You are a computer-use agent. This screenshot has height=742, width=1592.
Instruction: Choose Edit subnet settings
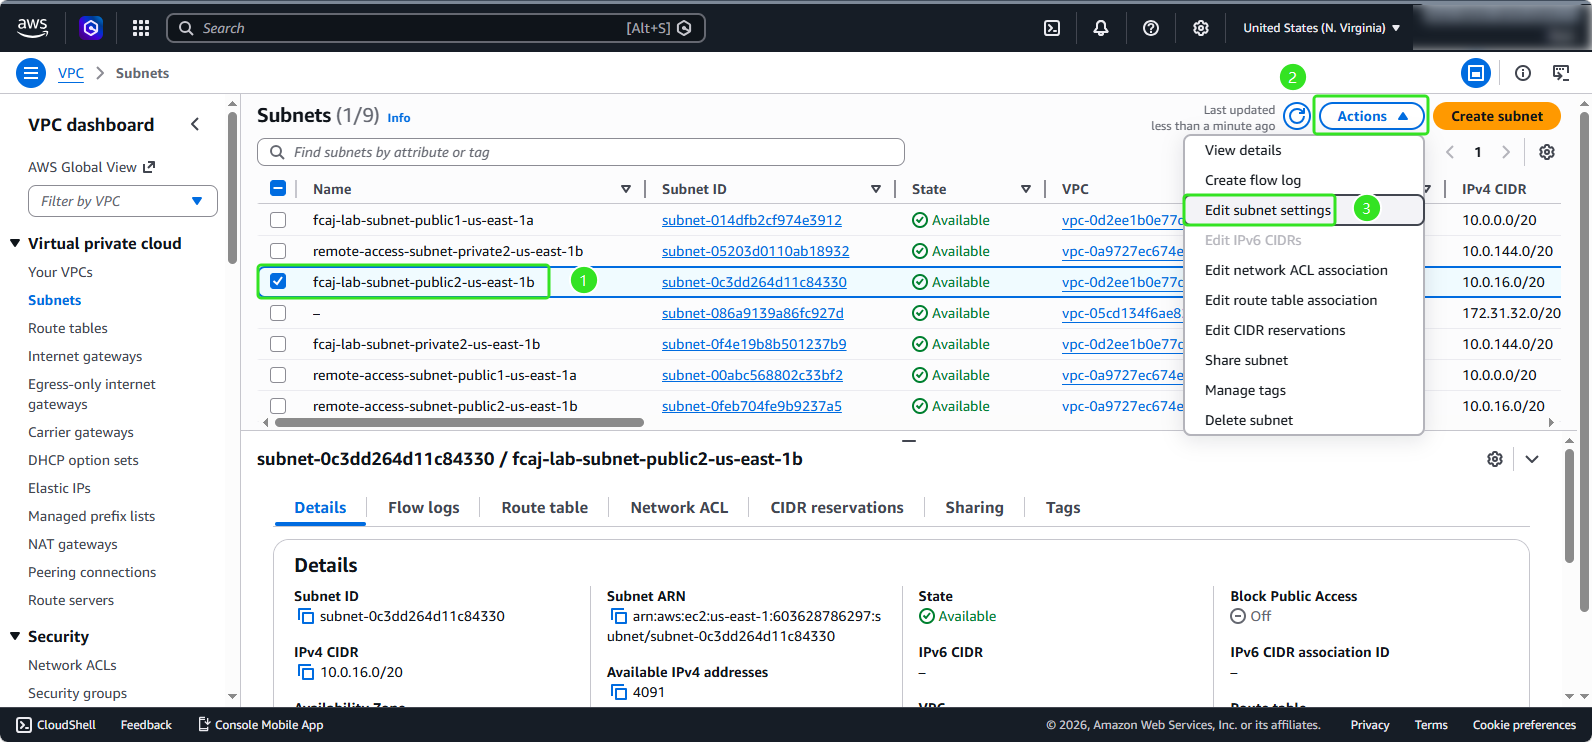[1304, 210]
